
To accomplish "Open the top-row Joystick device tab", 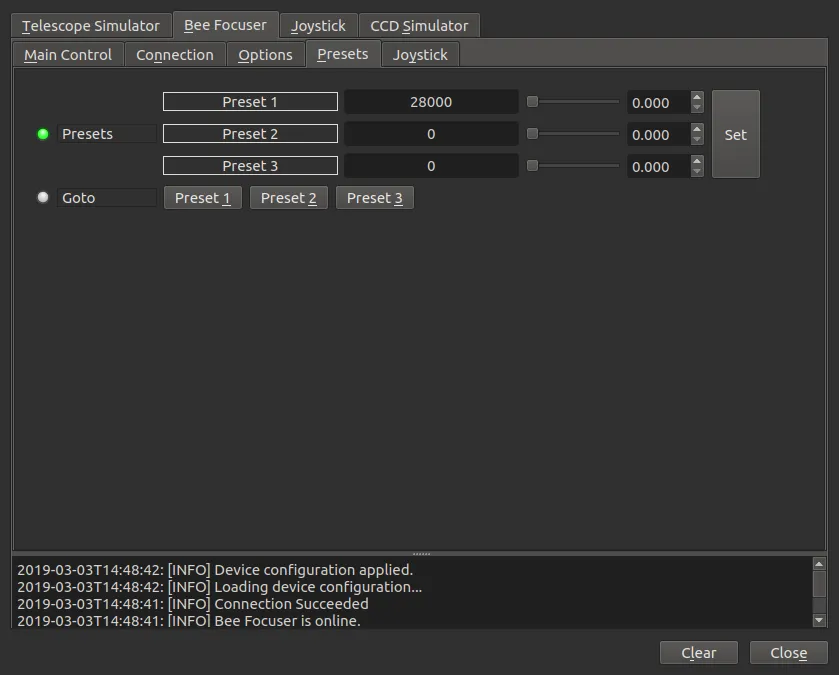I will coord(318,26).
